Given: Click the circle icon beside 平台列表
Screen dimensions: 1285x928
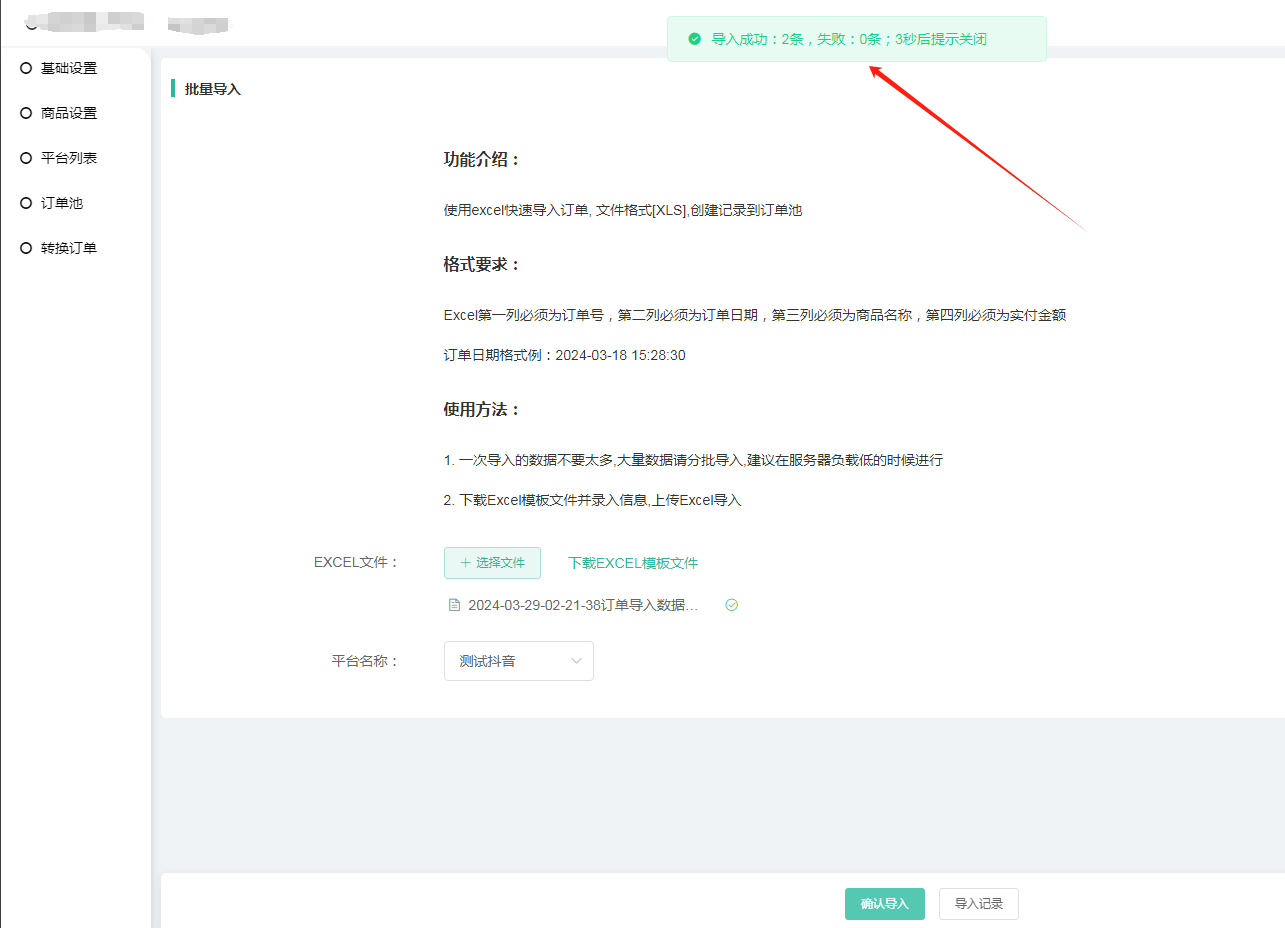Looking at the screenshot, I should 27,158.
